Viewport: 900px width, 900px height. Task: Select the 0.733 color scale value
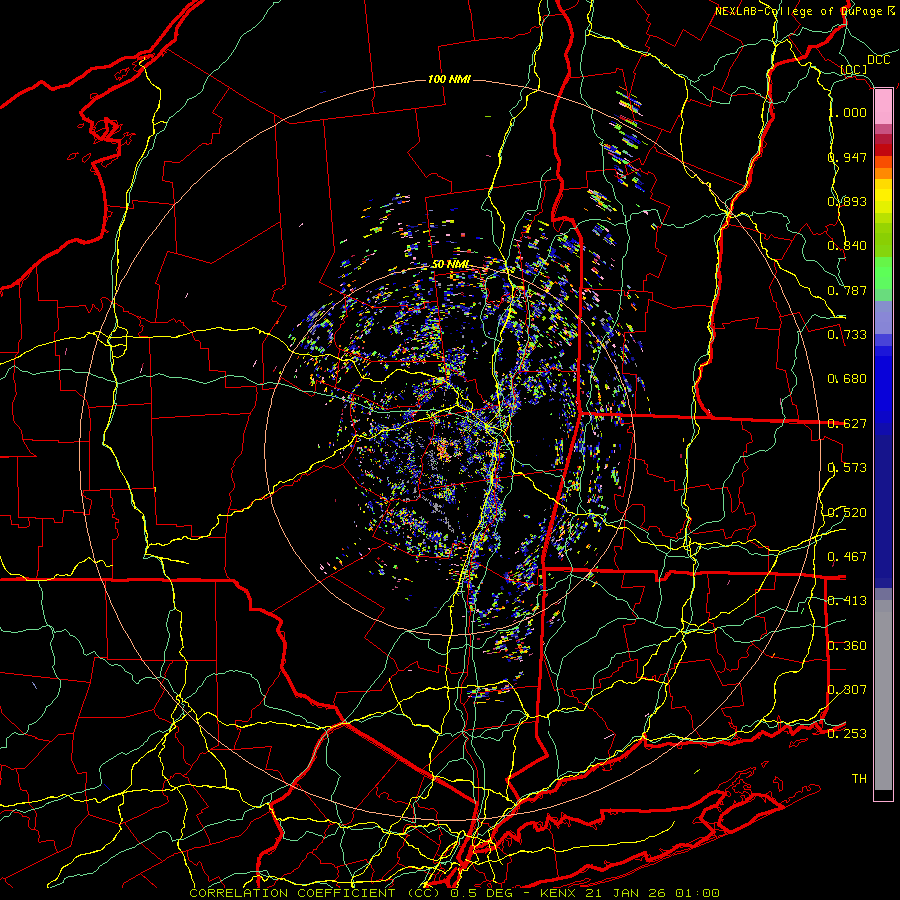coord(848,335)
